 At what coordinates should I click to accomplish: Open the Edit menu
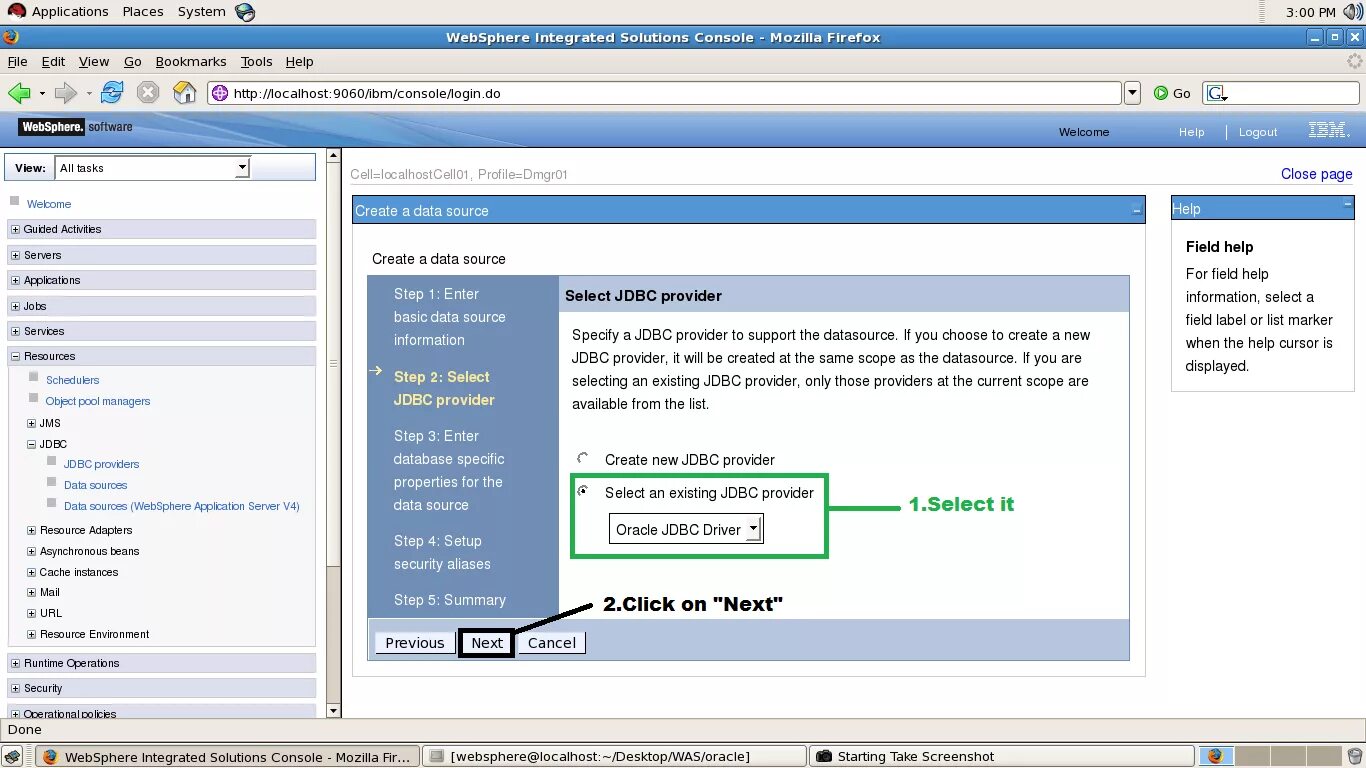click(x=53, y=61)
